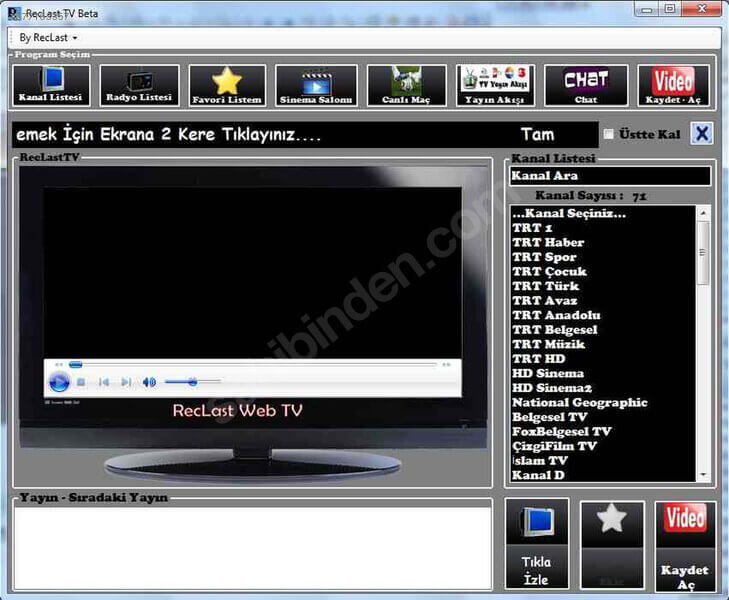Click the top Video Kaydet - Aç button
The width and height of the screenshot is (729, 600).
pos(673,86)
